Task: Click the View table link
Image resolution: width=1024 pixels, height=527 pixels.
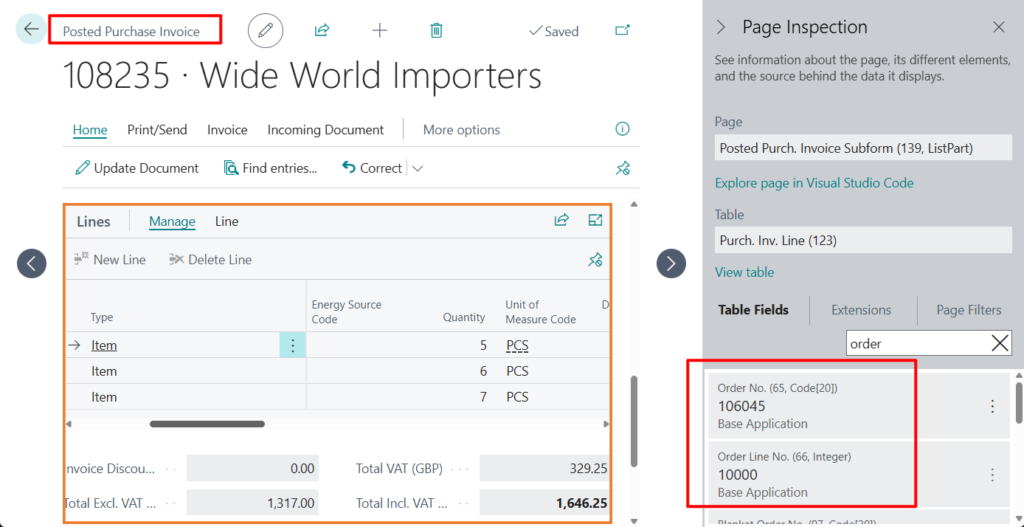Action: pos(744,272)
